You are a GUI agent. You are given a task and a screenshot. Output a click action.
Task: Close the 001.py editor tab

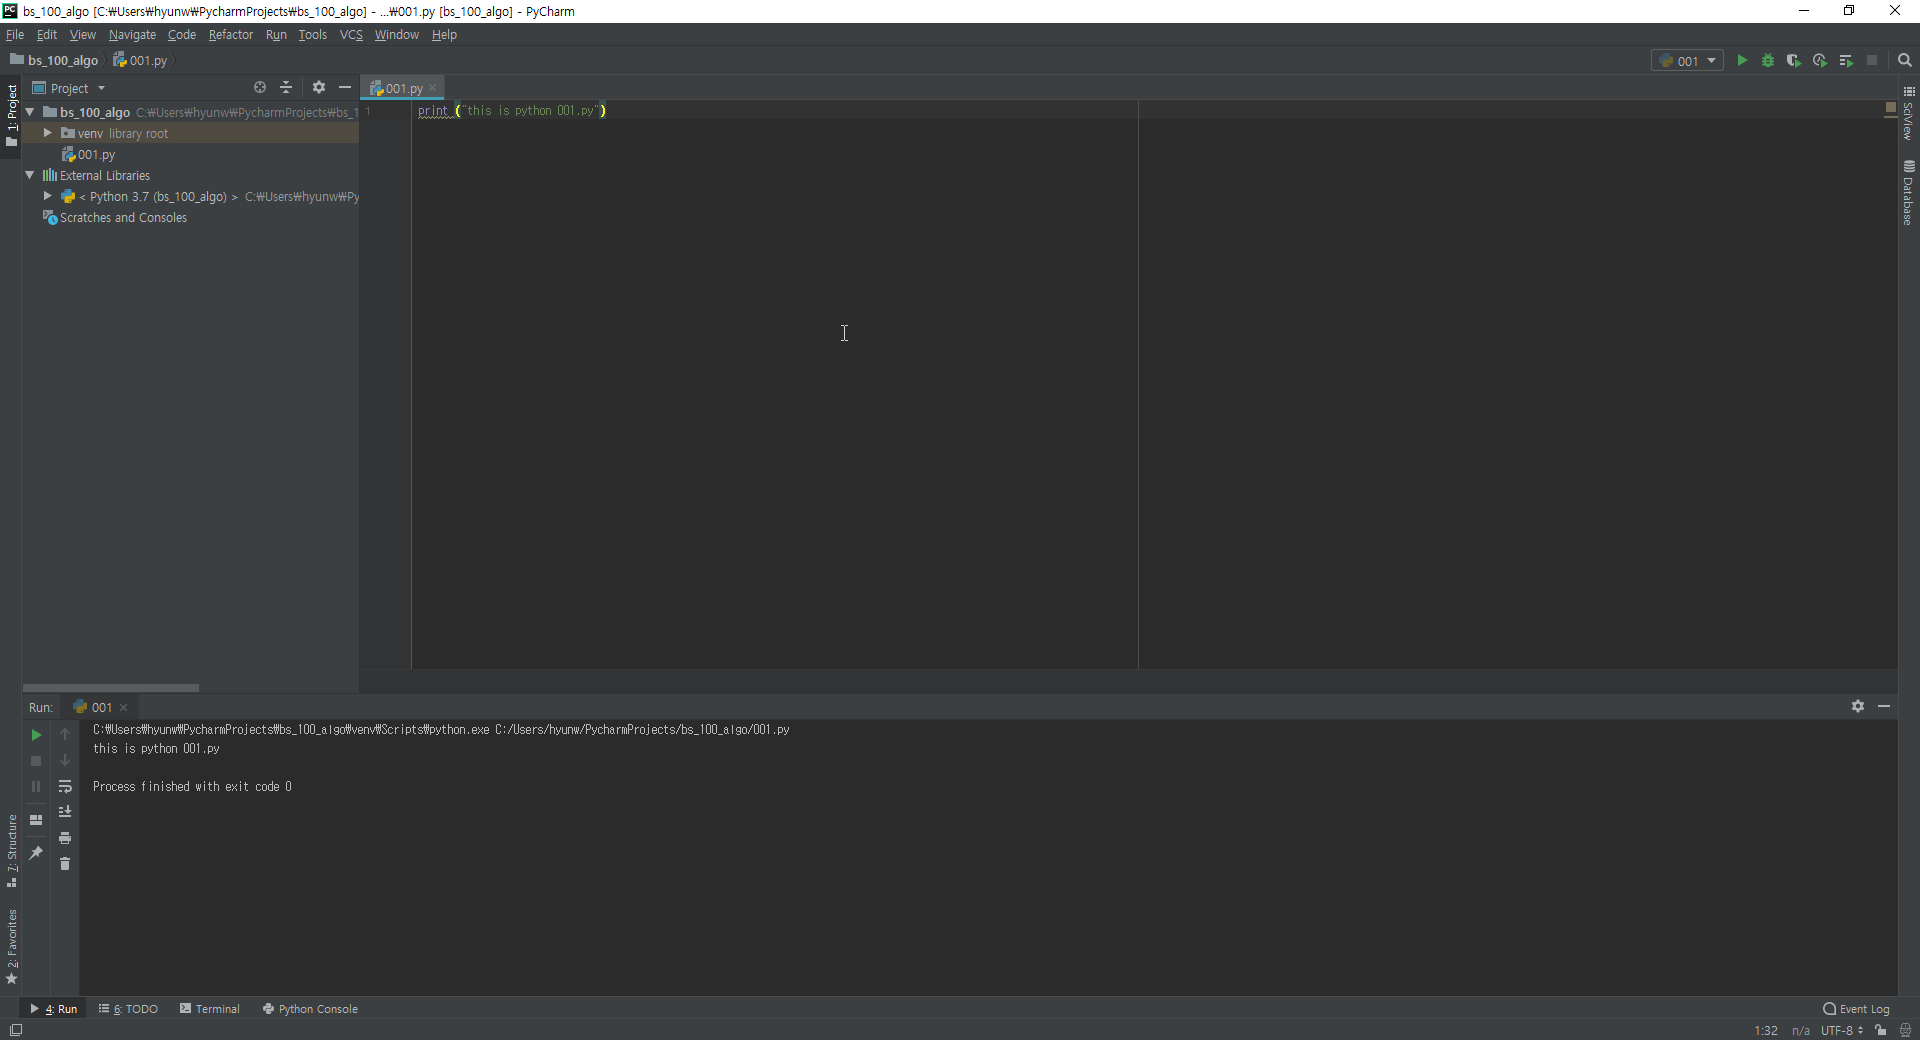click(x=433, y=89)
